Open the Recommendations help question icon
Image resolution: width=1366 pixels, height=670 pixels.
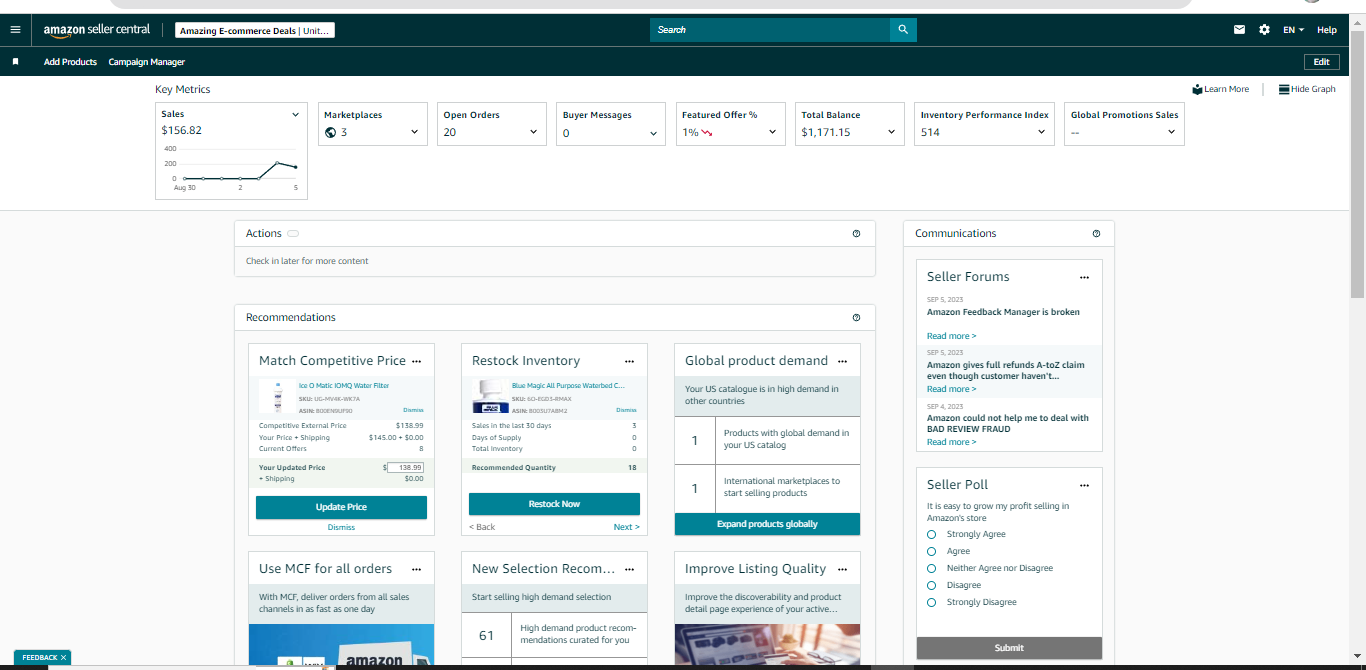[x=856, y=317]
